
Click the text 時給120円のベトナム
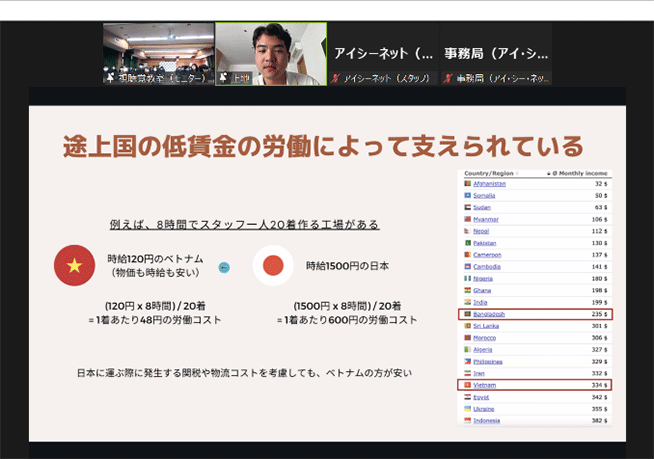tap(155, 259)
